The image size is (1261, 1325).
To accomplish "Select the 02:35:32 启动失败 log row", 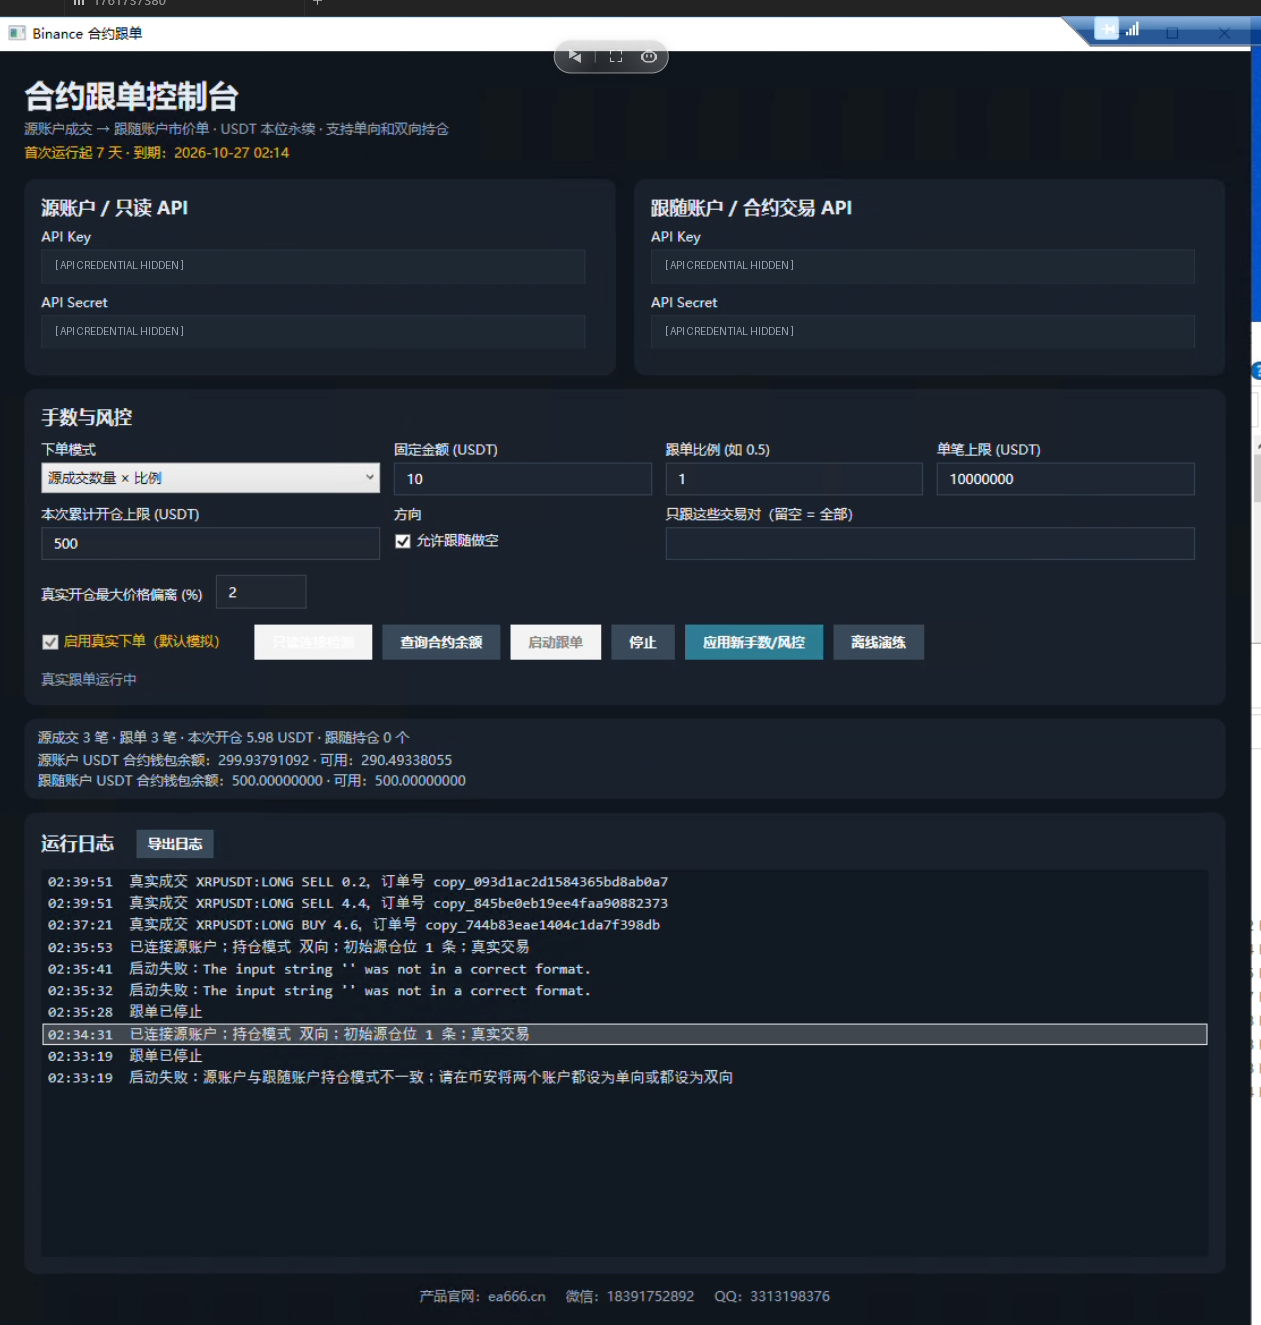I will 625,991.
